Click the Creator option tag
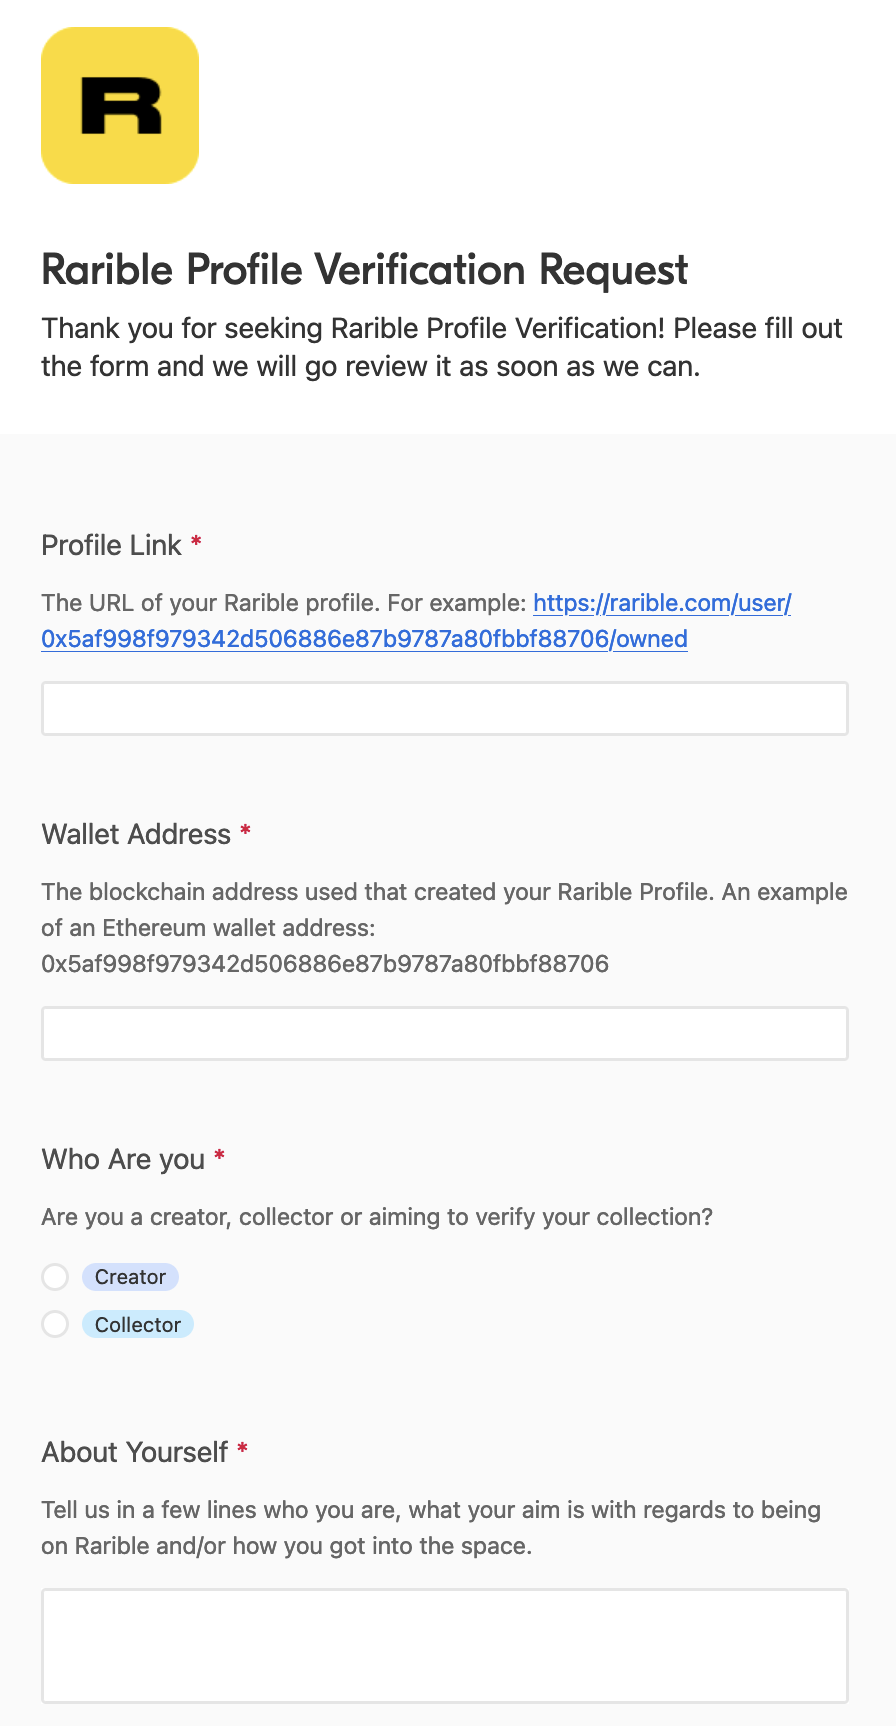 130,1277
